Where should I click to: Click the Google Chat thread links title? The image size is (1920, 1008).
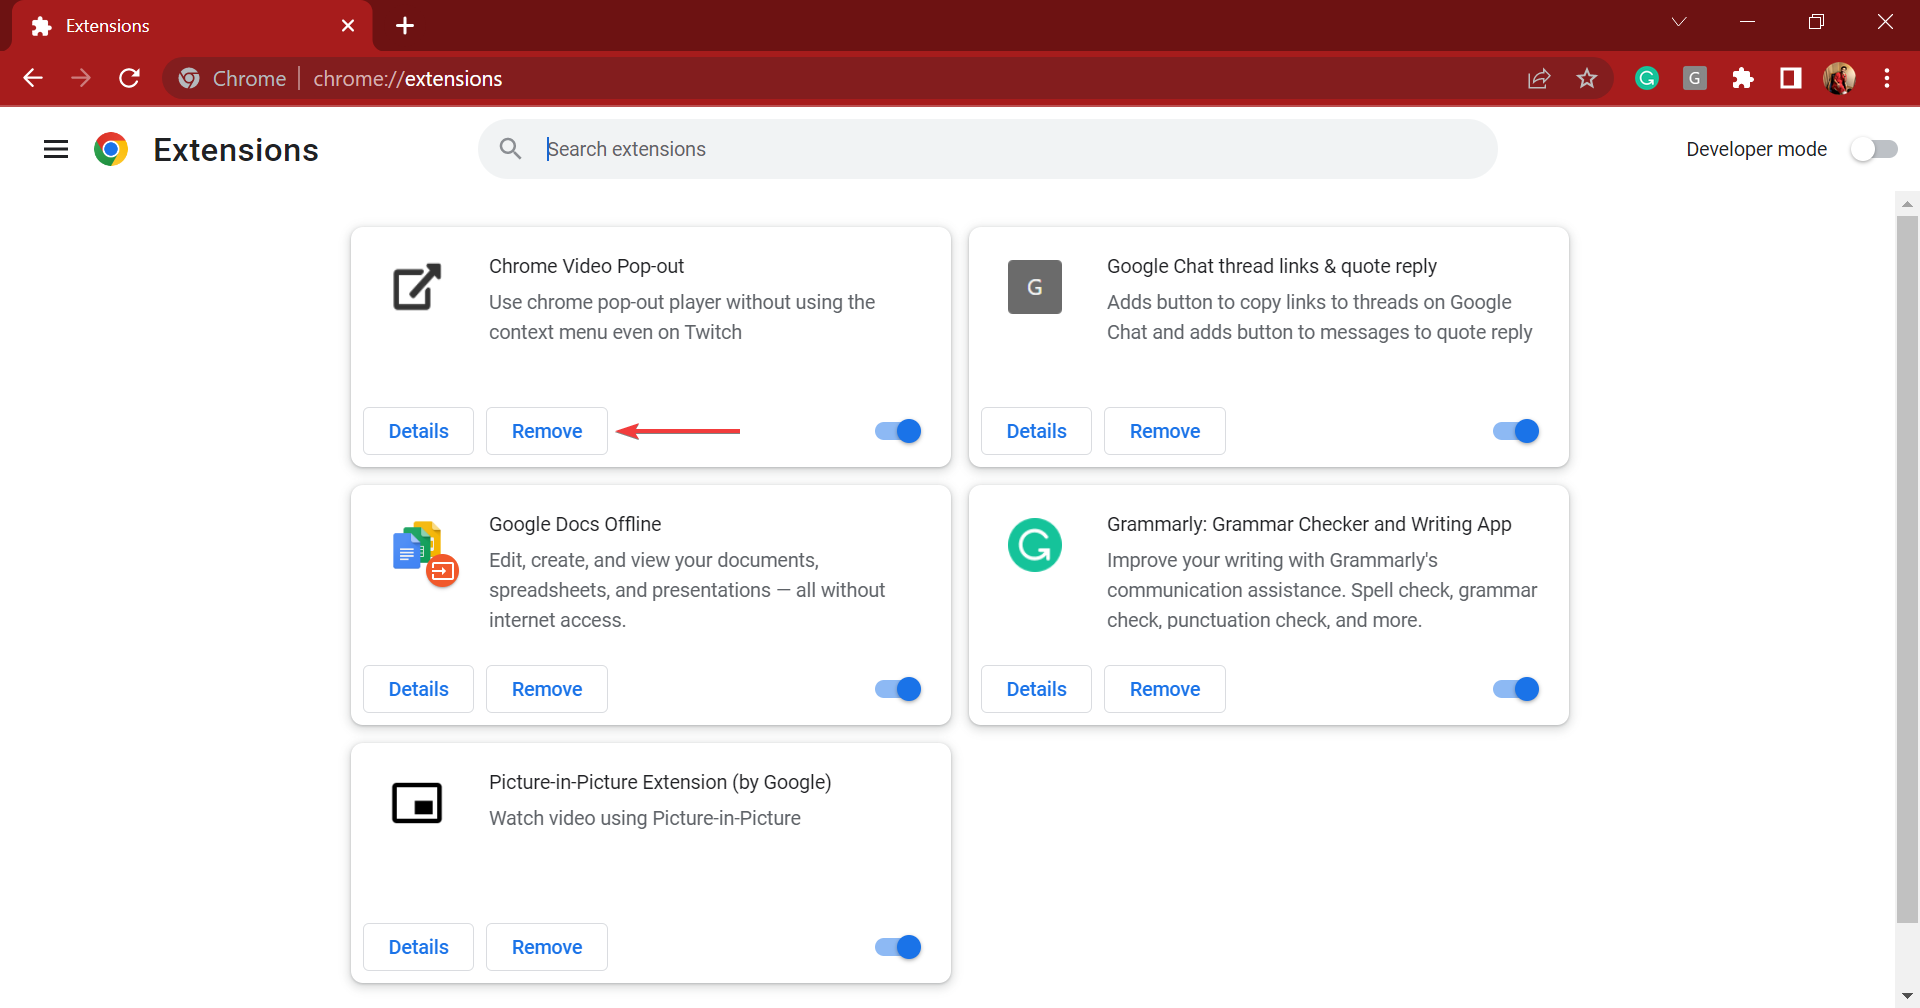(x=1272, y=266)
